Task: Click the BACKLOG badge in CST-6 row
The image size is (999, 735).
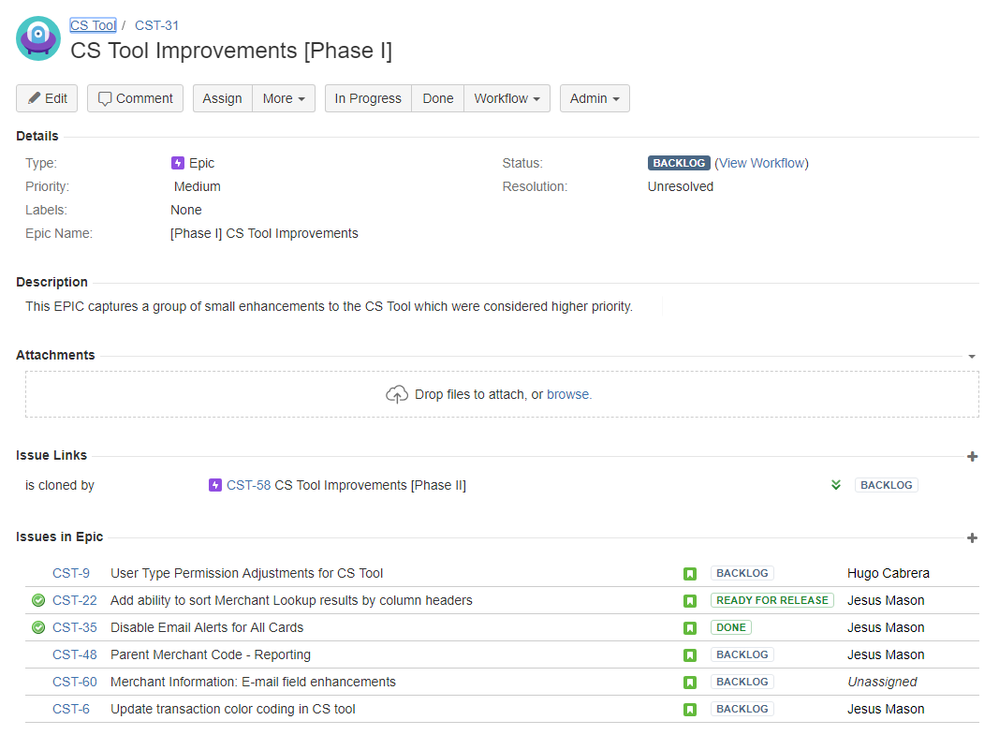Action: point(742,709)
